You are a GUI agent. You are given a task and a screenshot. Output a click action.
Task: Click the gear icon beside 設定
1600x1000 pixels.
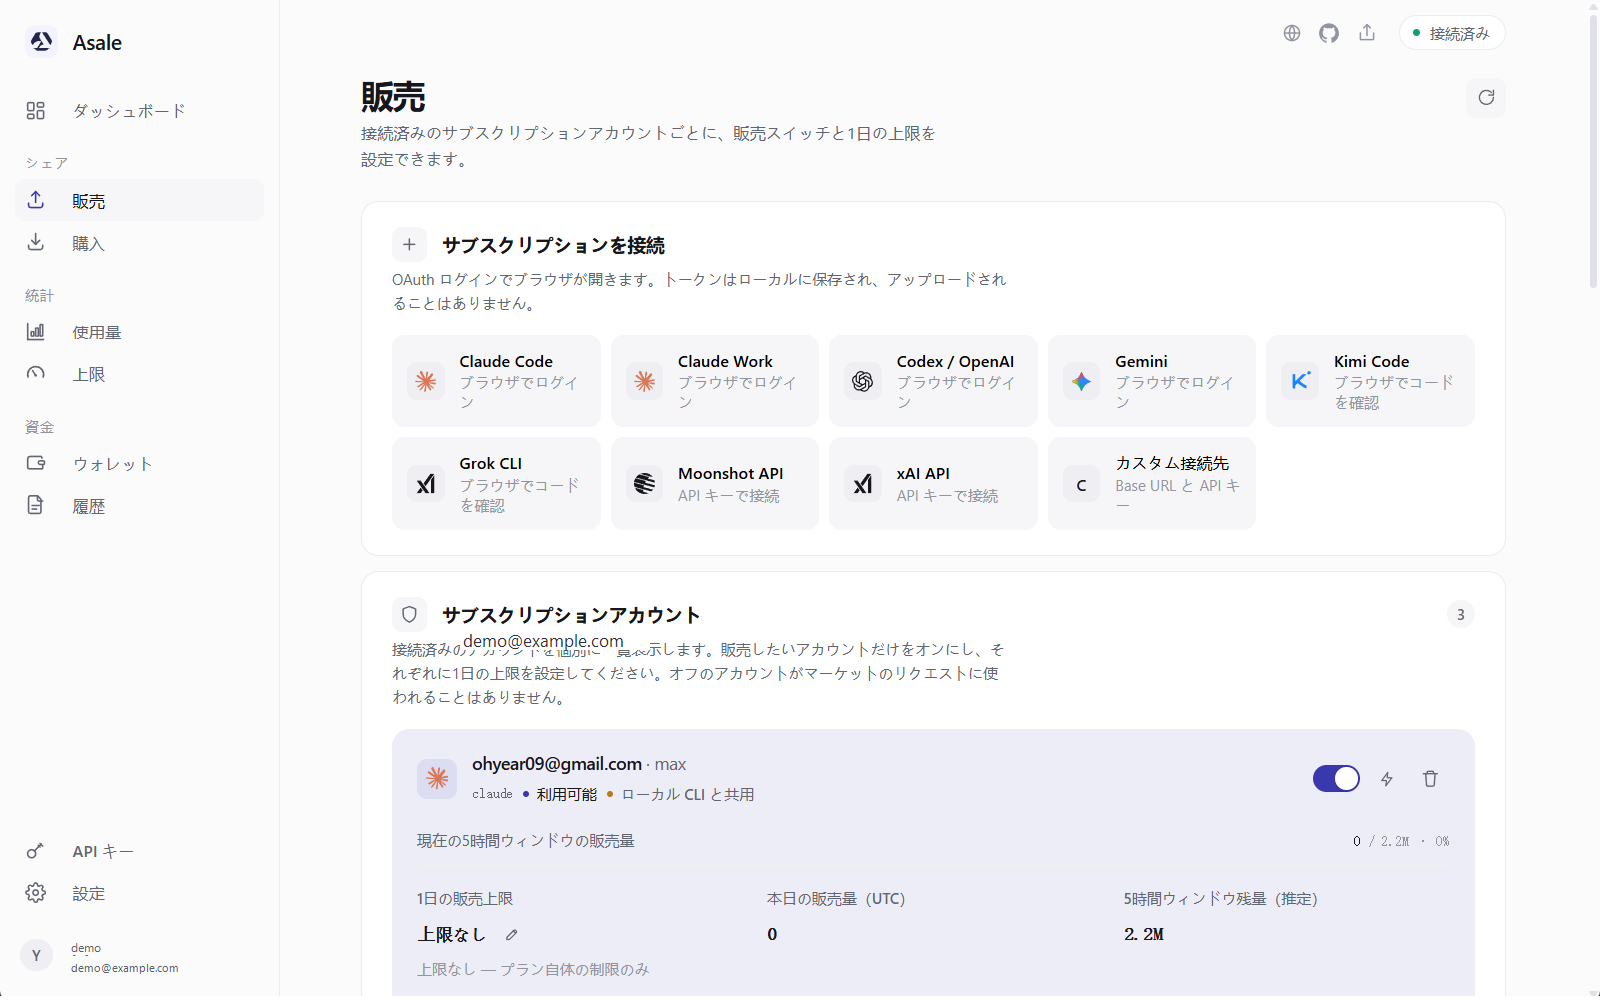point(36,893)
